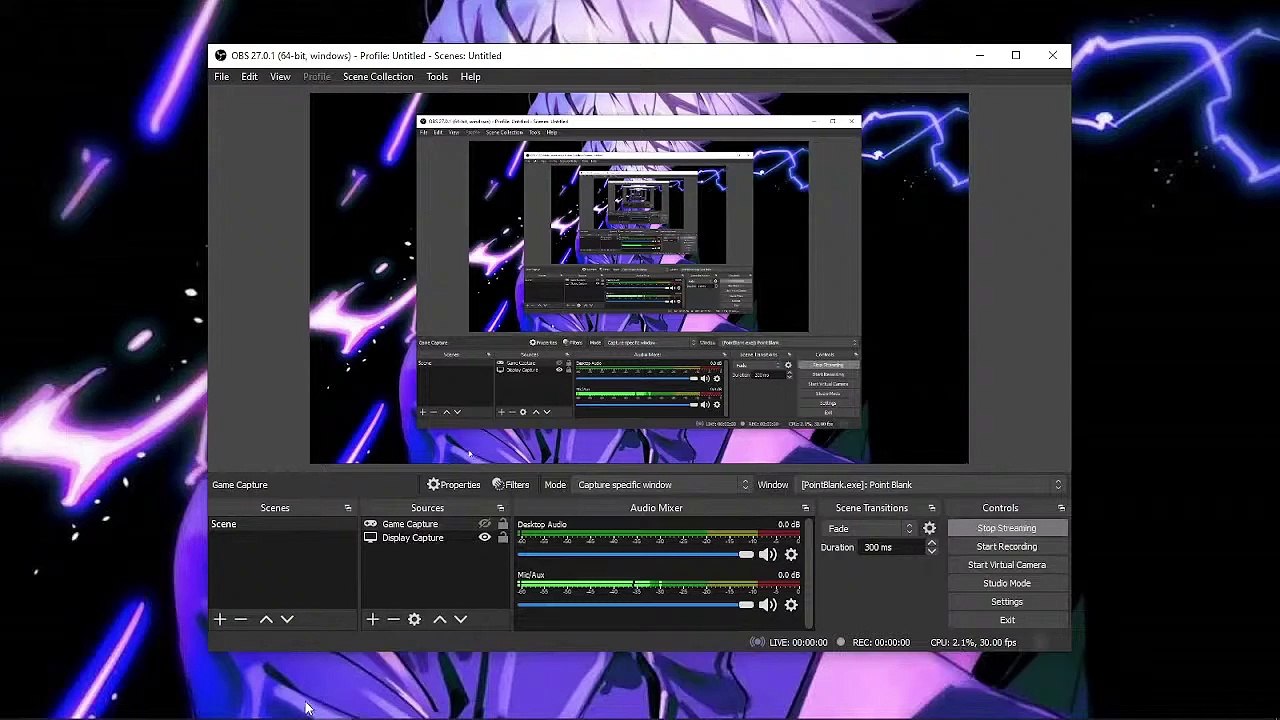Toggle visibility of Game Capture source
This screenshot has width=1280, height=720.
point(485,524)
